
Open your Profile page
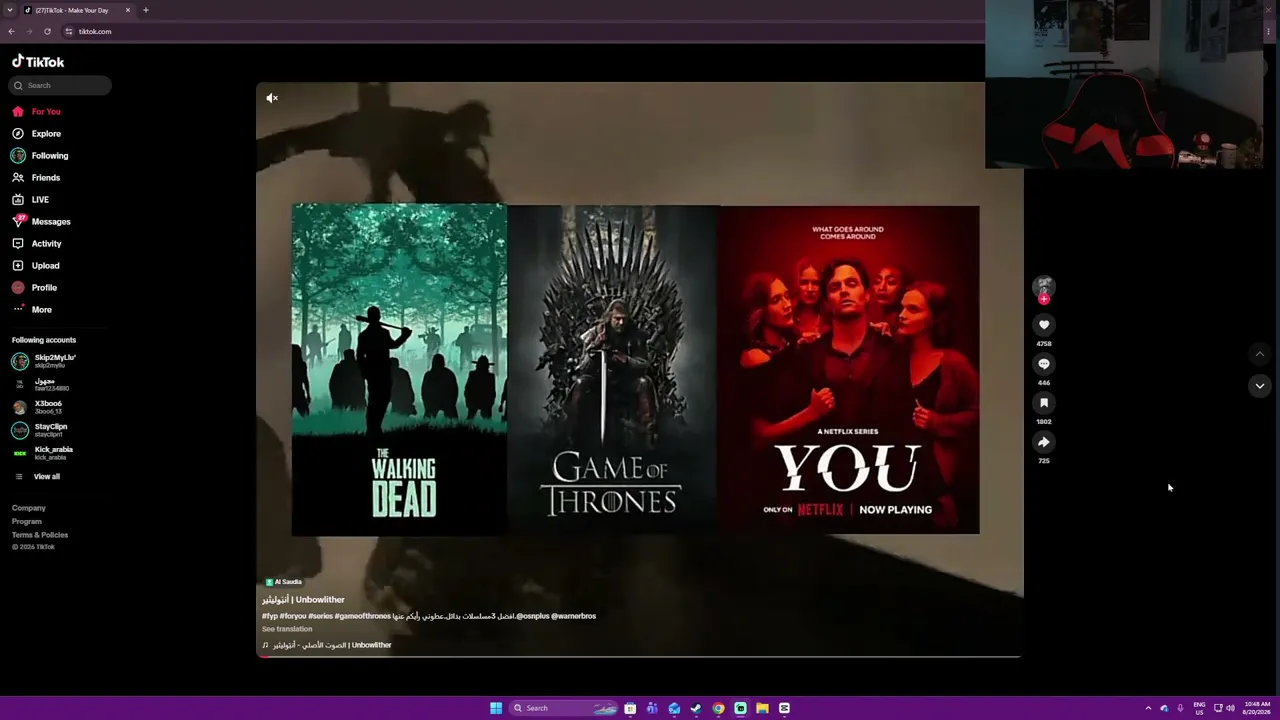pos(35,287)
